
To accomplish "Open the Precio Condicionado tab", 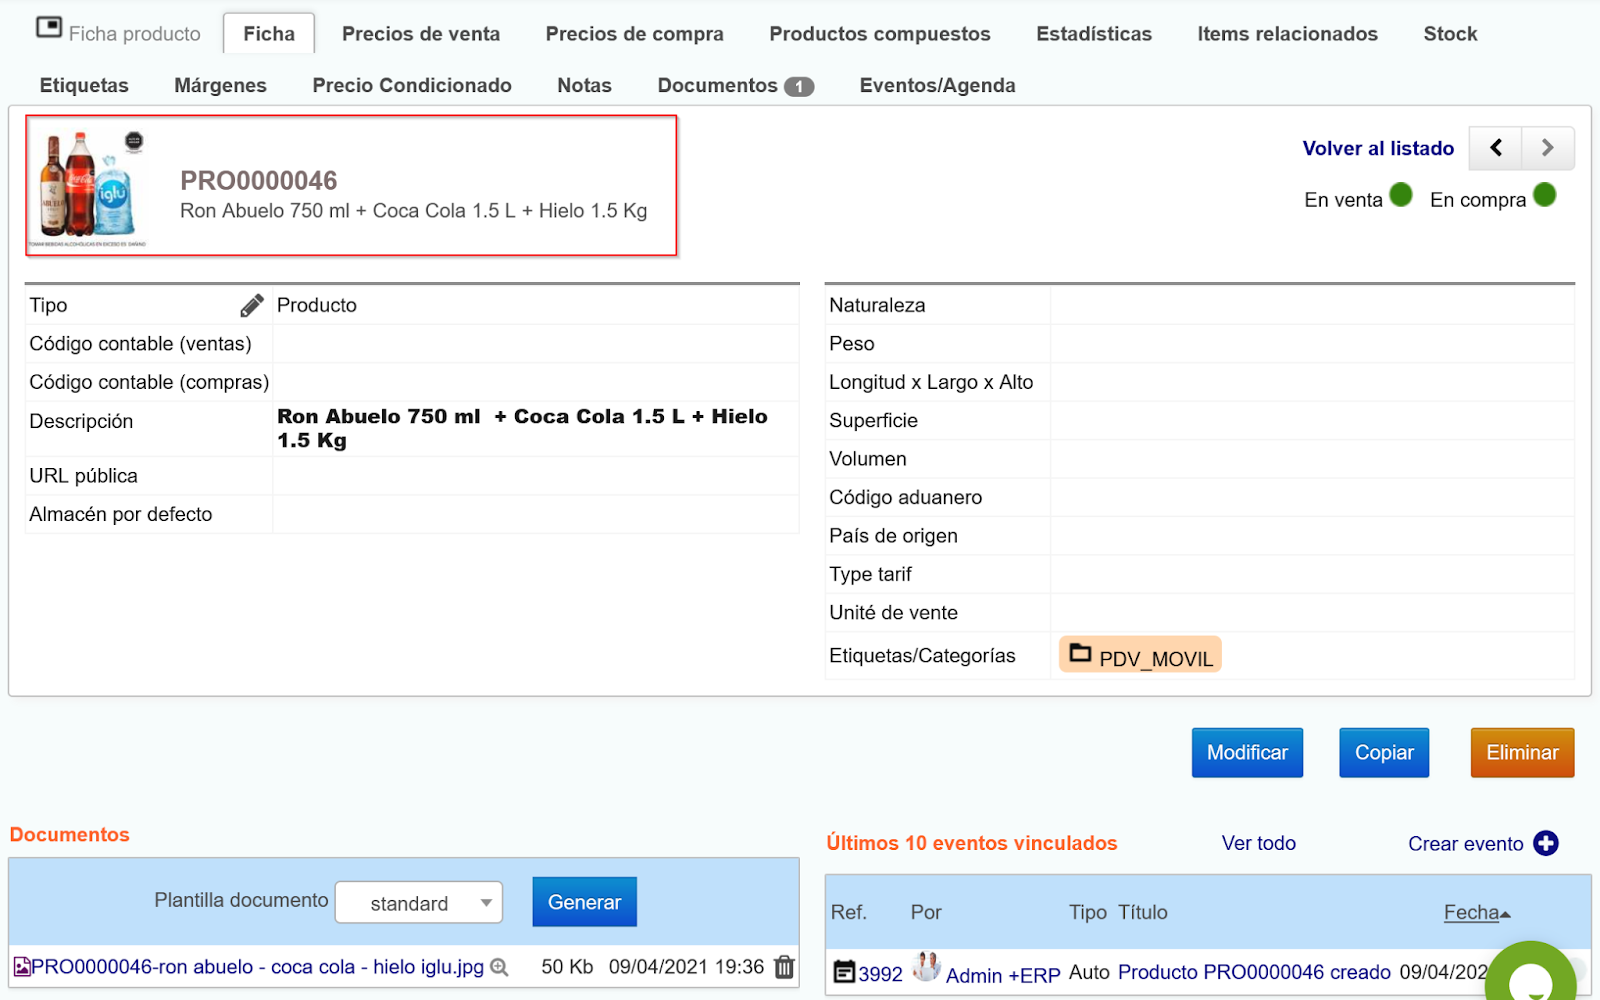I will (x=412, y=86).
